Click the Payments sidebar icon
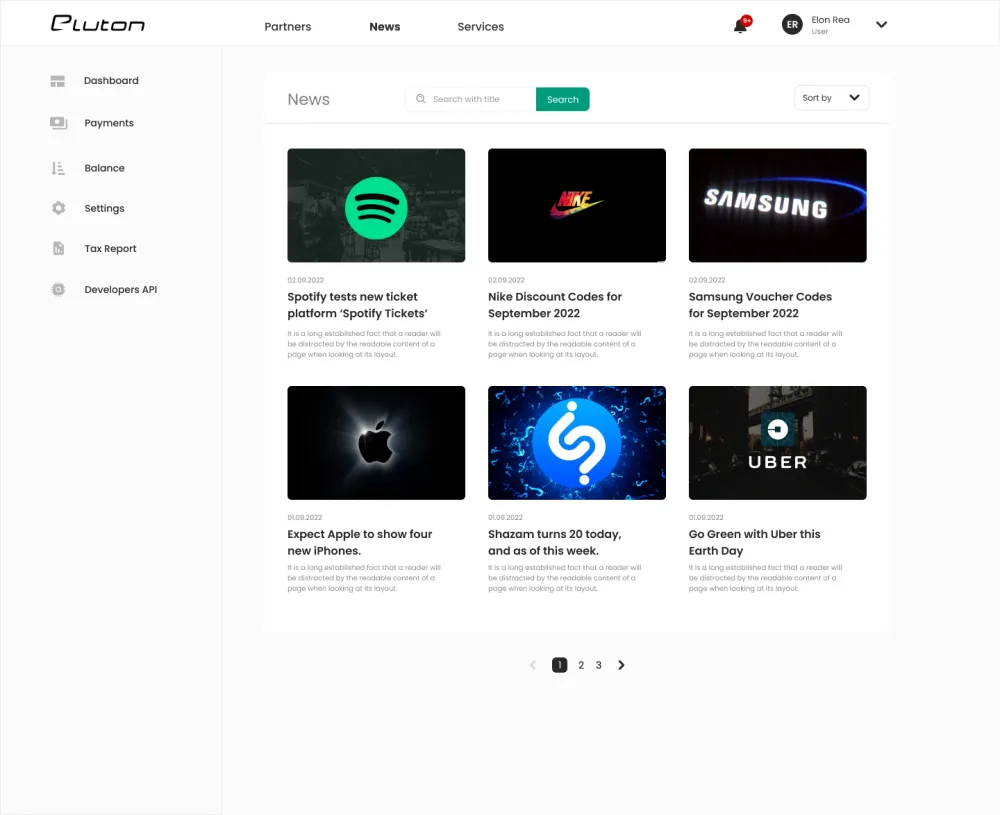 point(58,123)
